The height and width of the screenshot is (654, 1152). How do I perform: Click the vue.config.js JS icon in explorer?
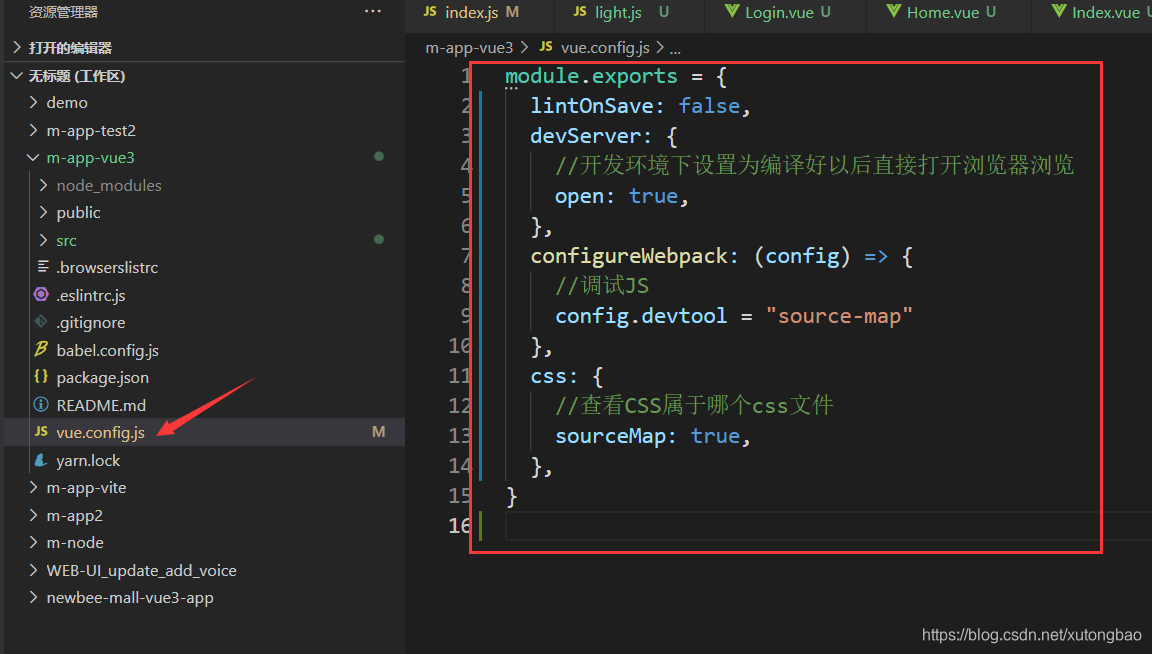[41, 432]
